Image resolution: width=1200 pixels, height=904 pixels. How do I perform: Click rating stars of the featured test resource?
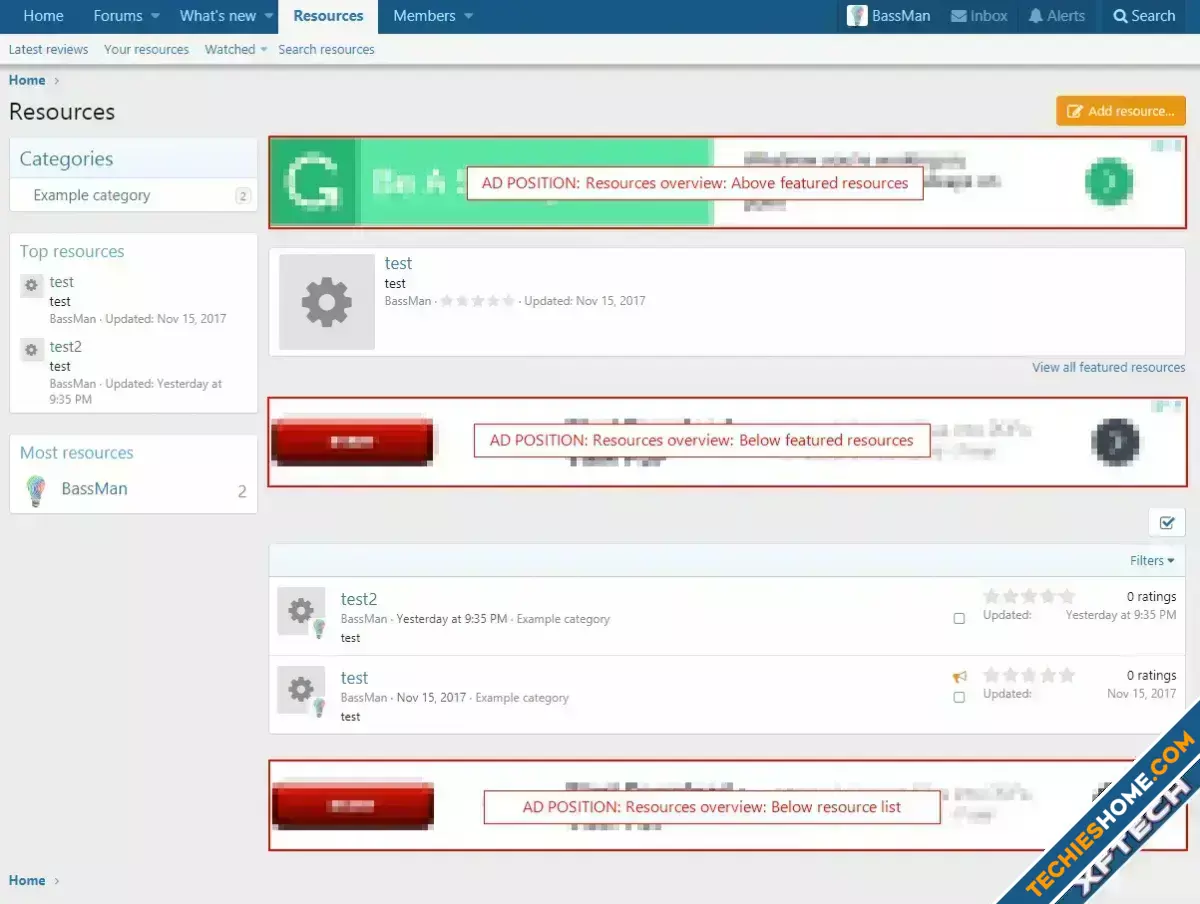coord(478,300)
